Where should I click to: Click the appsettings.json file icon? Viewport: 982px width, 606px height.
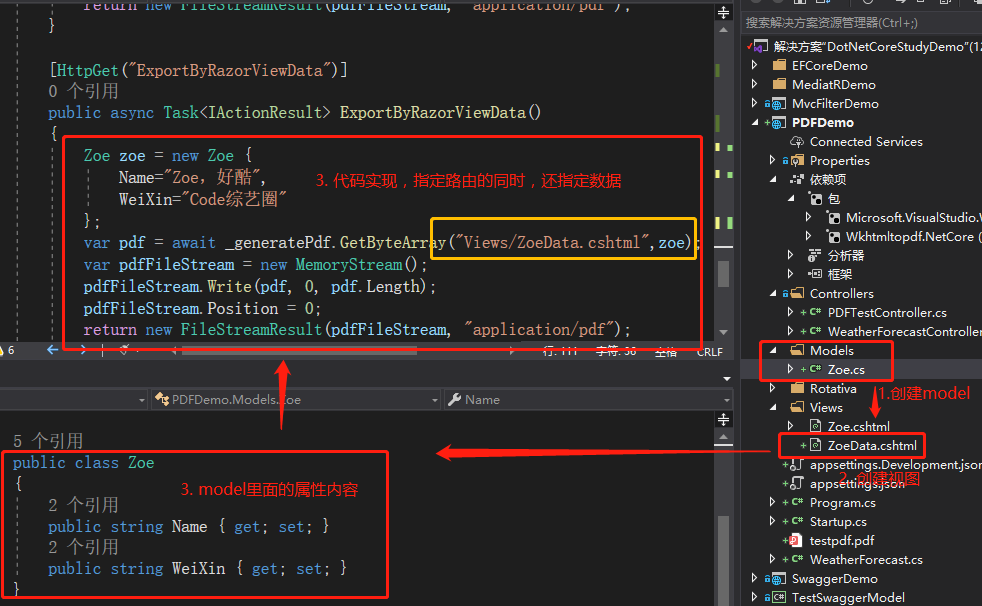click(x=797, y=483)
